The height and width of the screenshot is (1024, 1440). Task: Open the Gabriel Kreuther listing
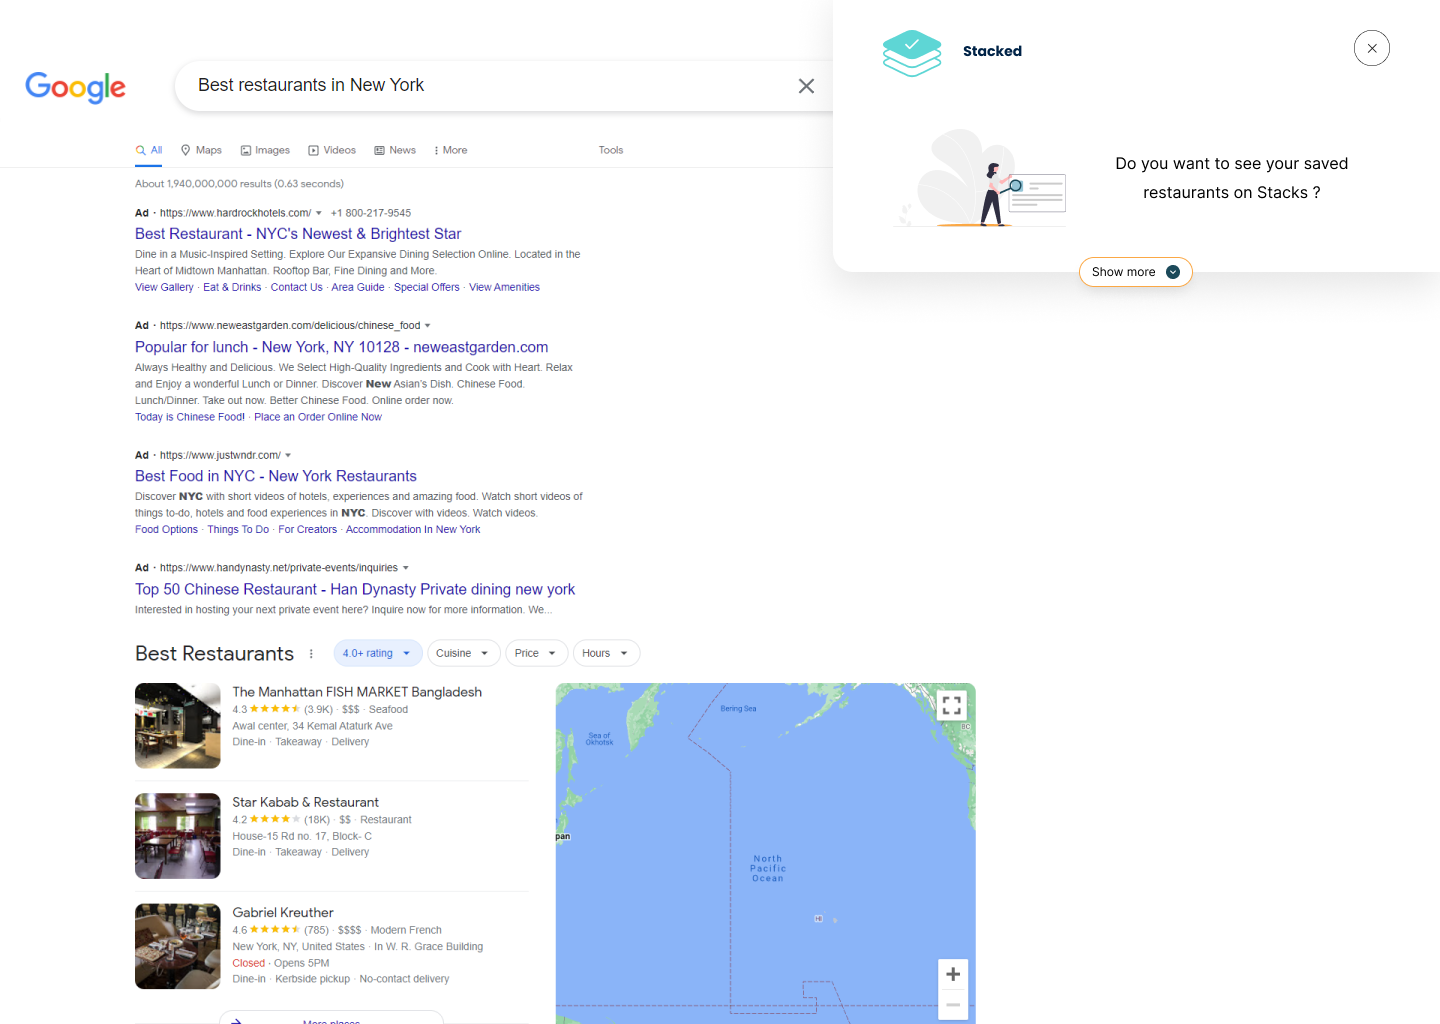[283, 913]
